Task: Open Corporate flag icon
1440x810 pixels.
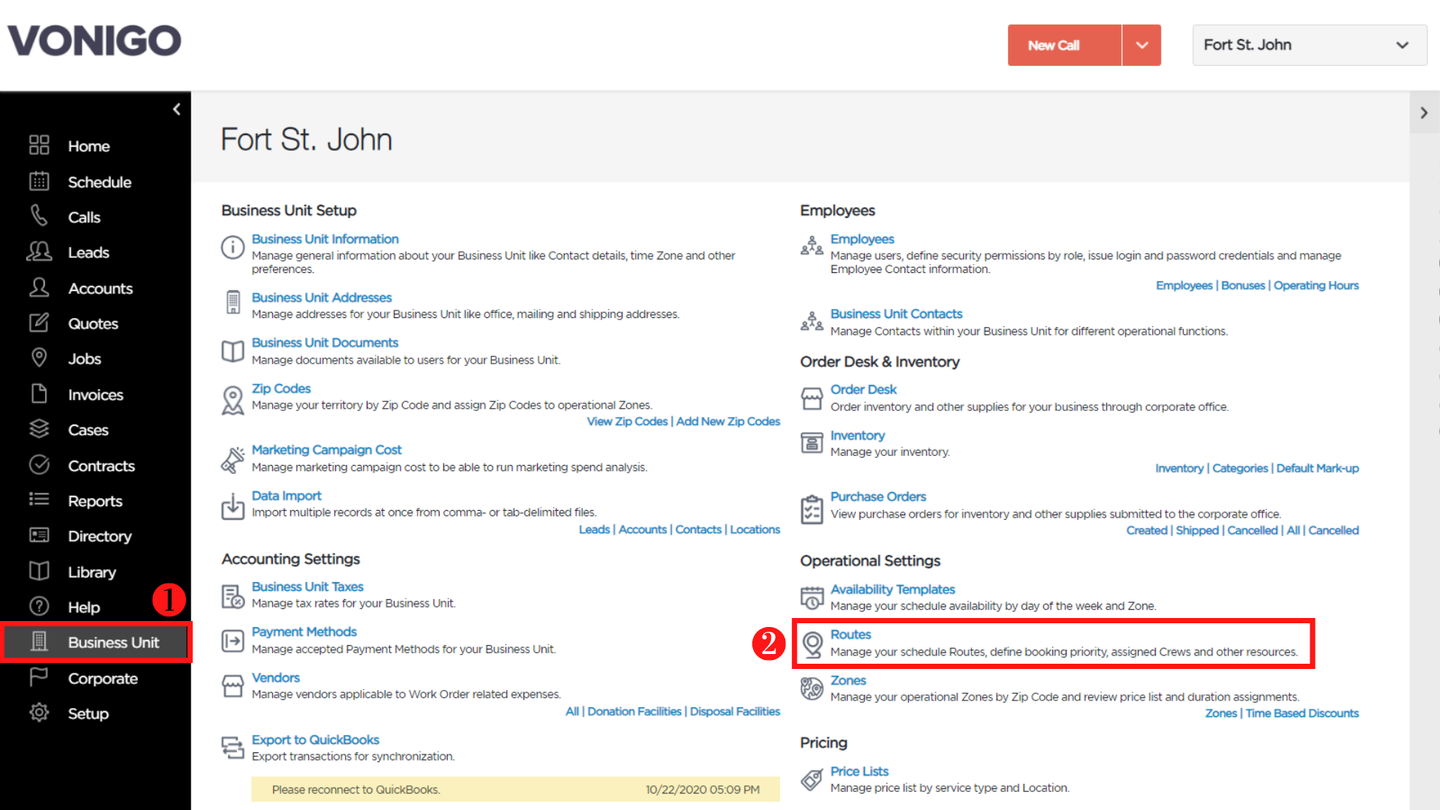Action: [39, 677]
